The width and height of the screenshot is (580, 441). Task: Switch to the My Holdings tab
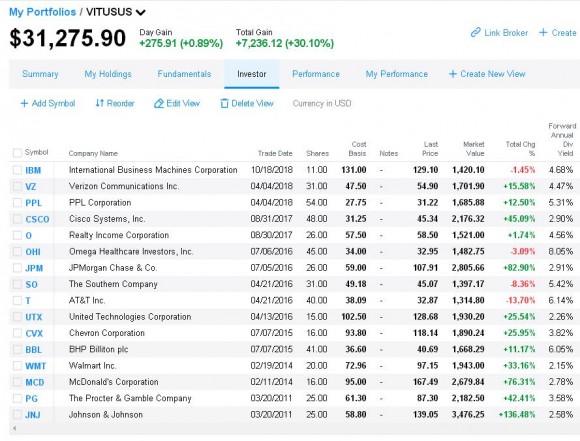point(108,74)
